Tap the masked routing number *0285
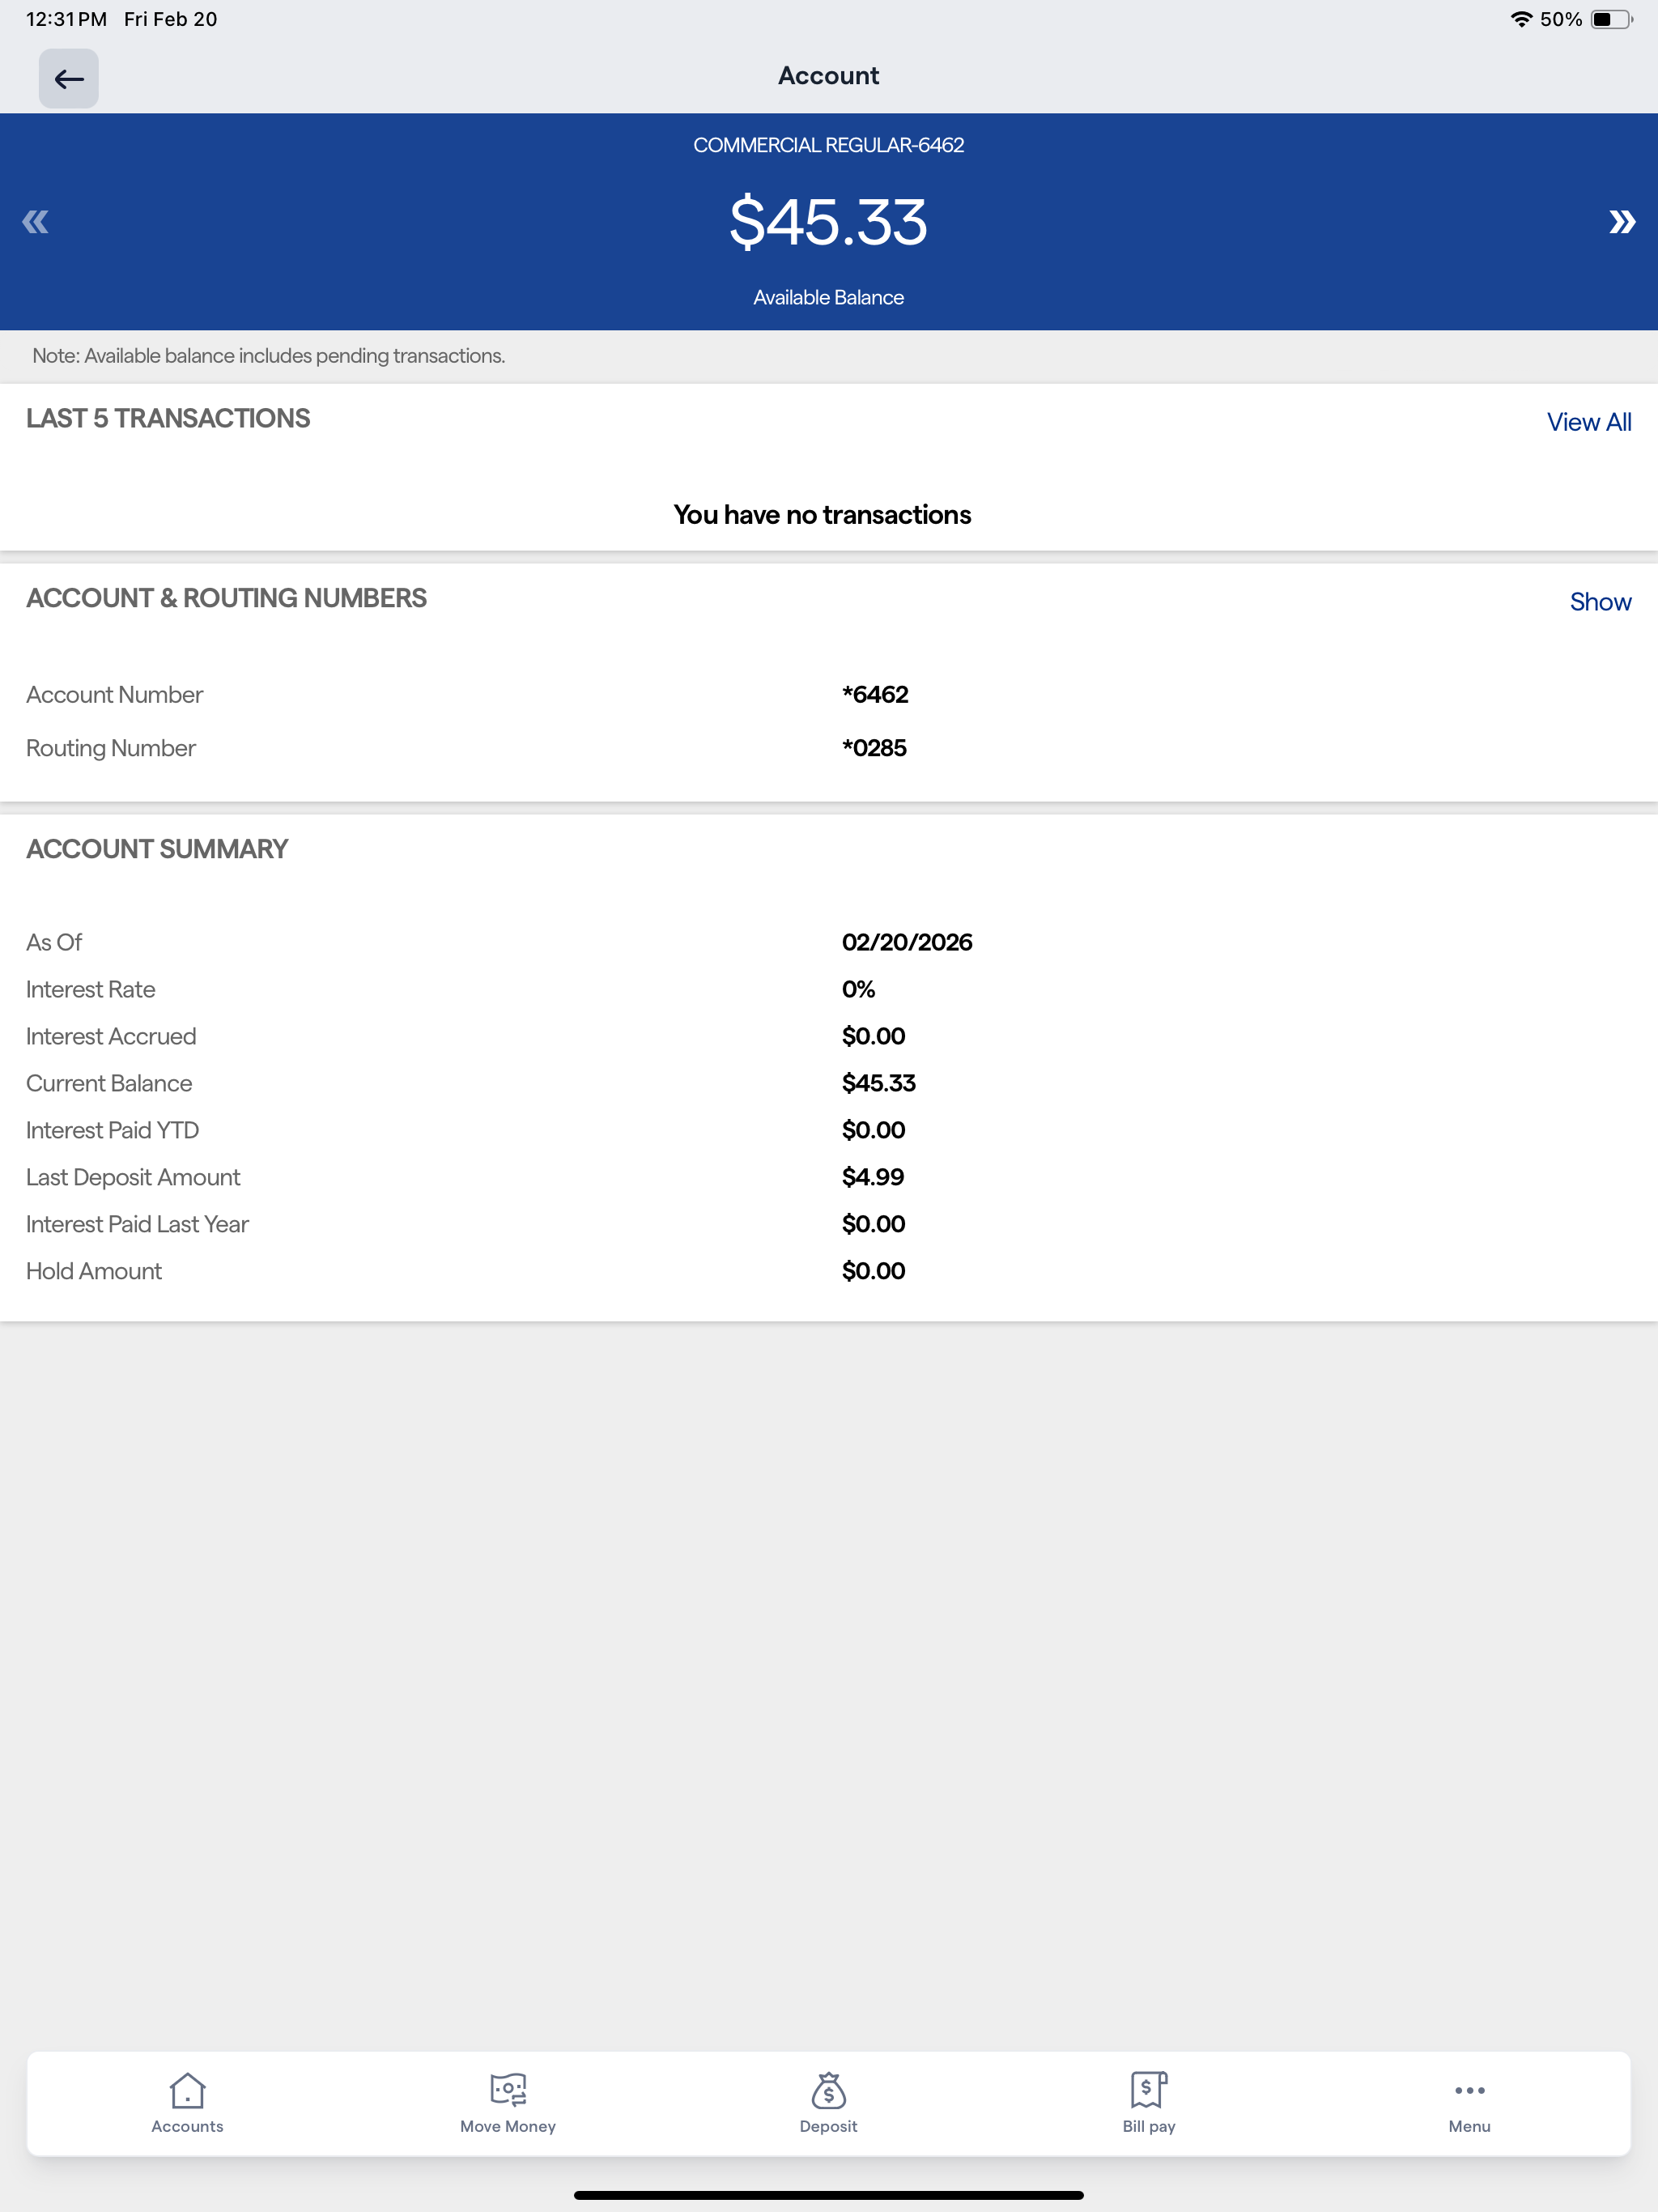The width and height of the screenshot is (1658, 2212). pos(874,748)
